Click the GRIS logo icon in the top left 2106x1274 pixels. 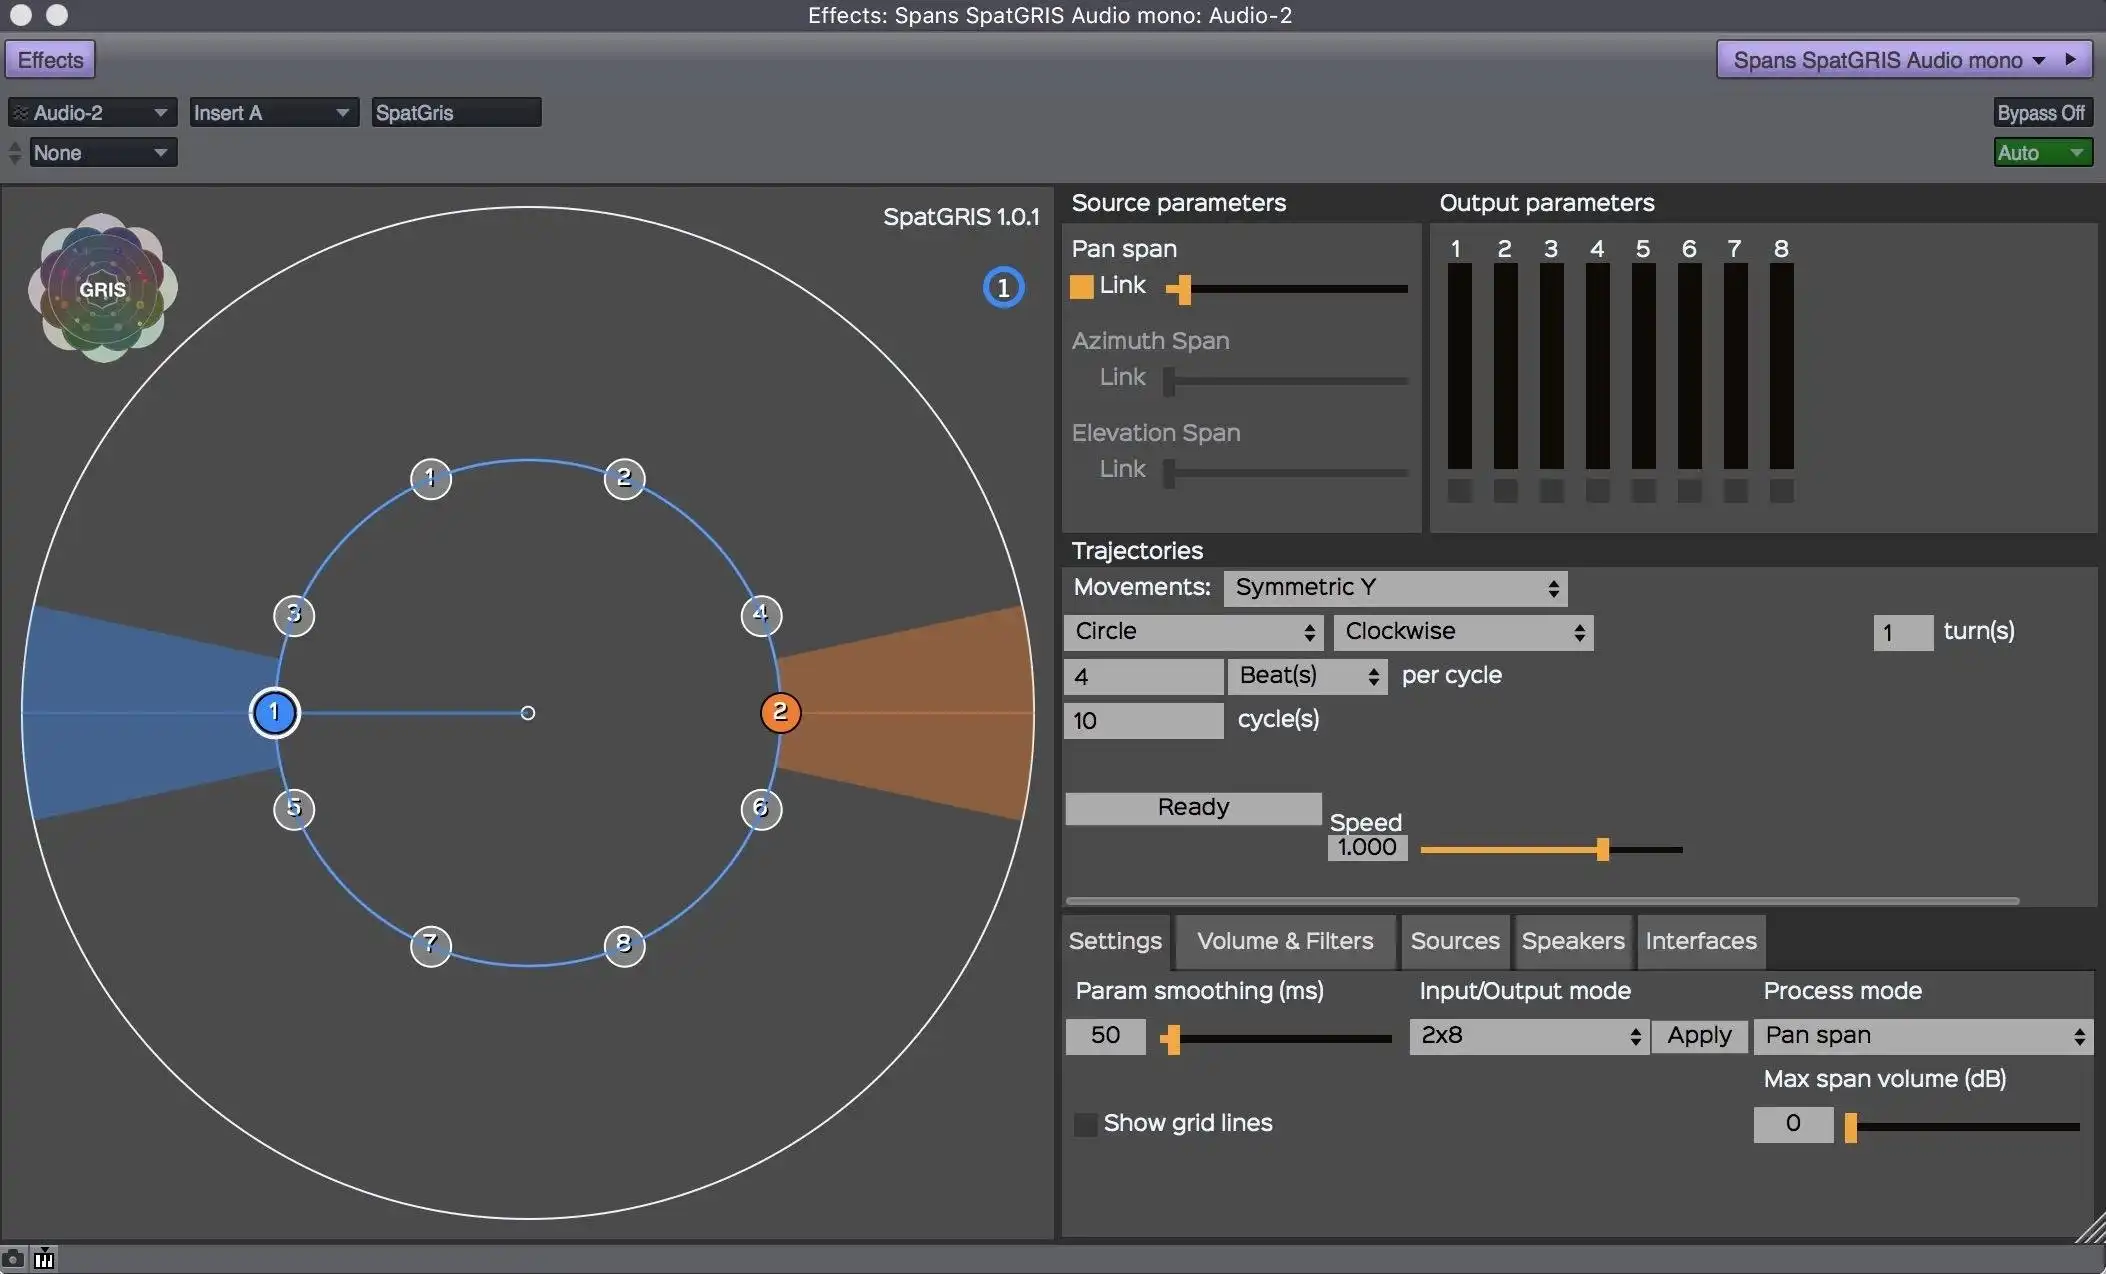pyautogui.click(x=102, y=289)
